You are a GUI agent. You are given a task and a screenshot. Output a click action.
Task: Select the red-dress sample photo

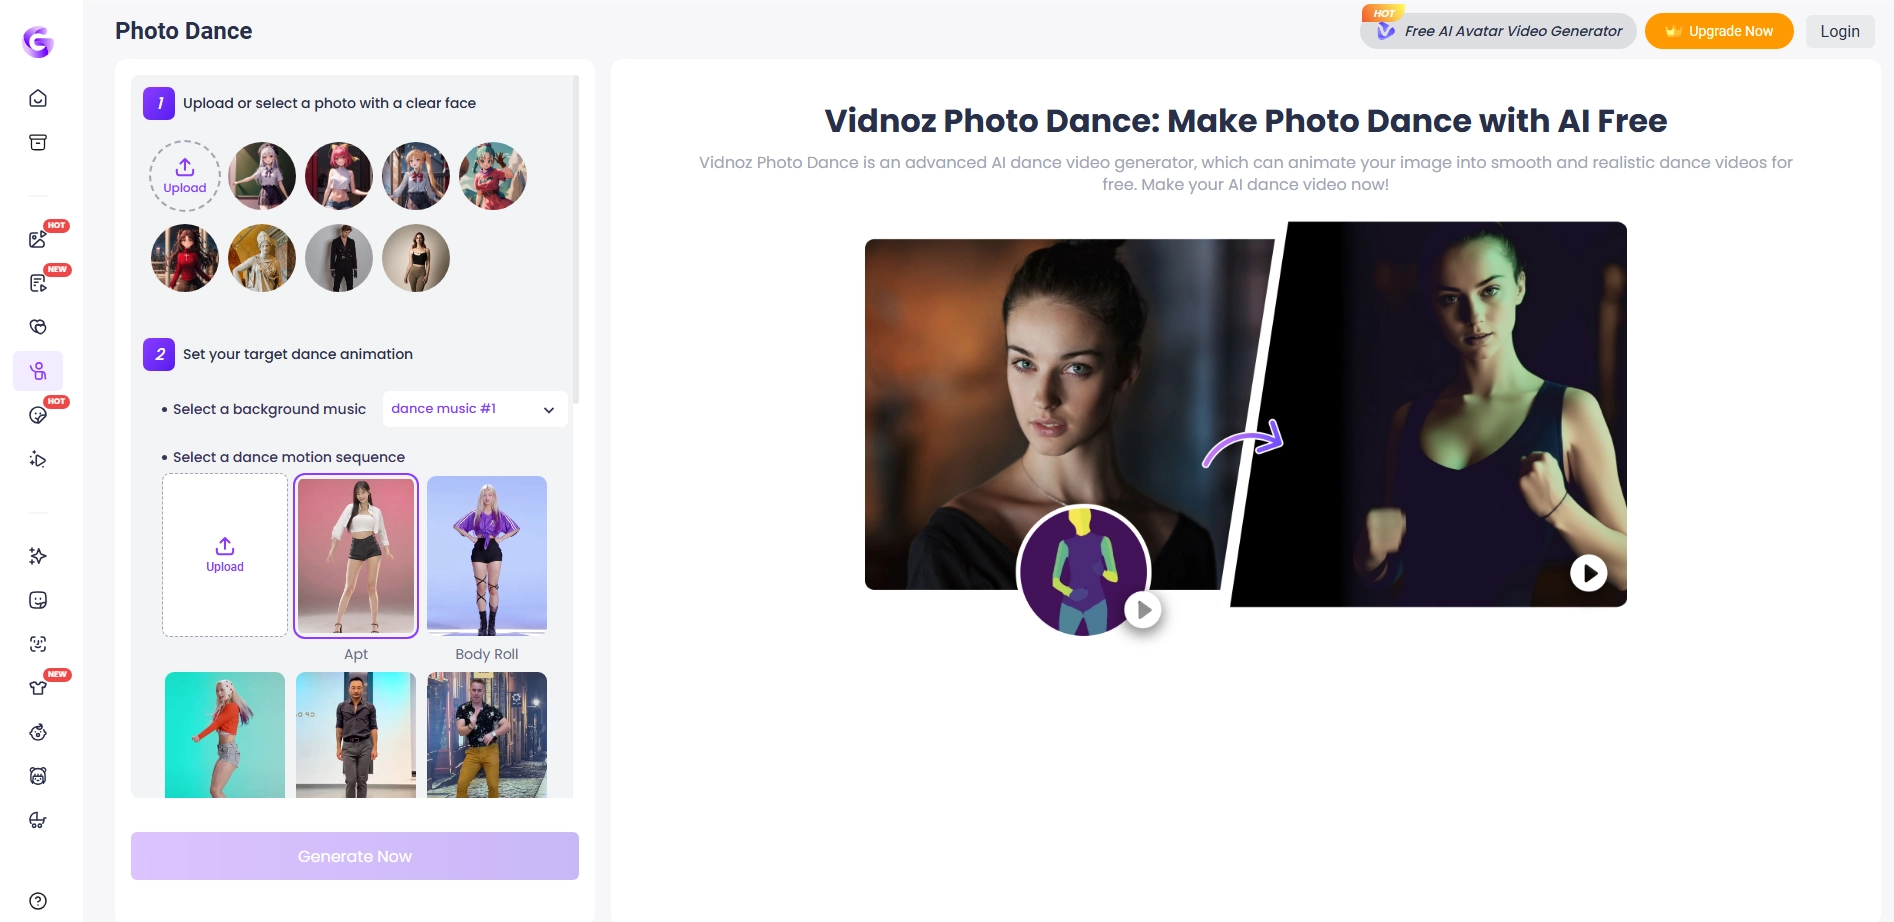[x=184, y=258]
